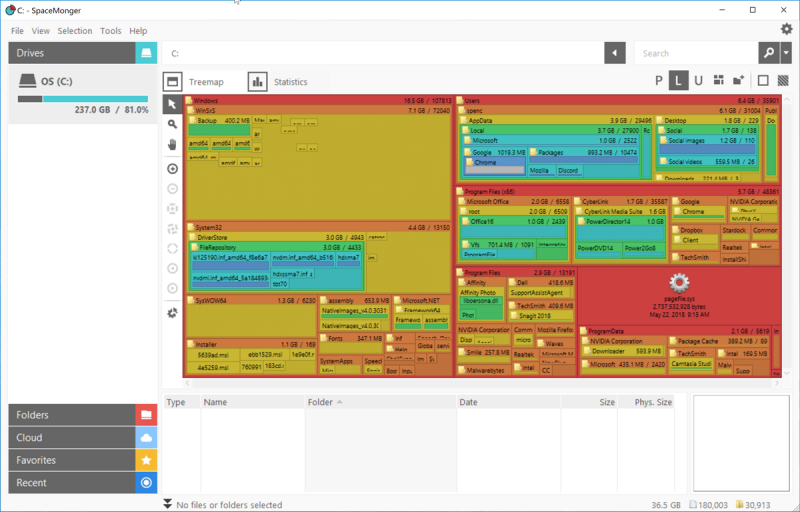Toggle the P display mode
Viewport: 800px width, 512px height.
click(x=659, y=81)
